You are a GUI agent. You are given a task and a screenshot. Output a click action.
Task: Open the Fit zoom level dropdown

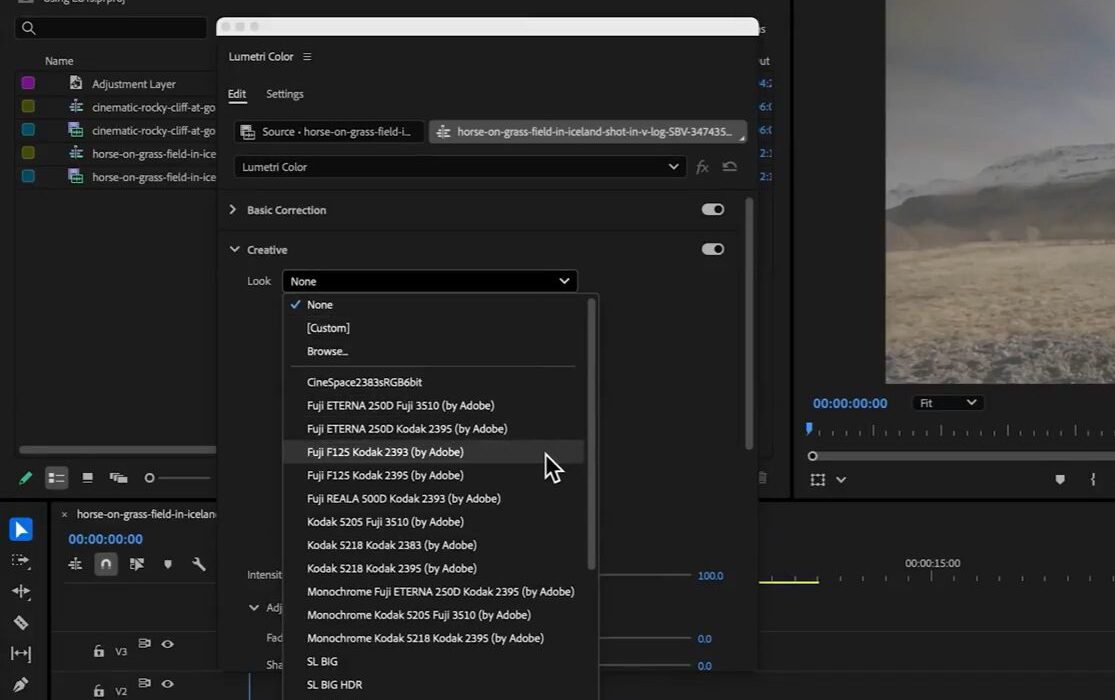947,403
